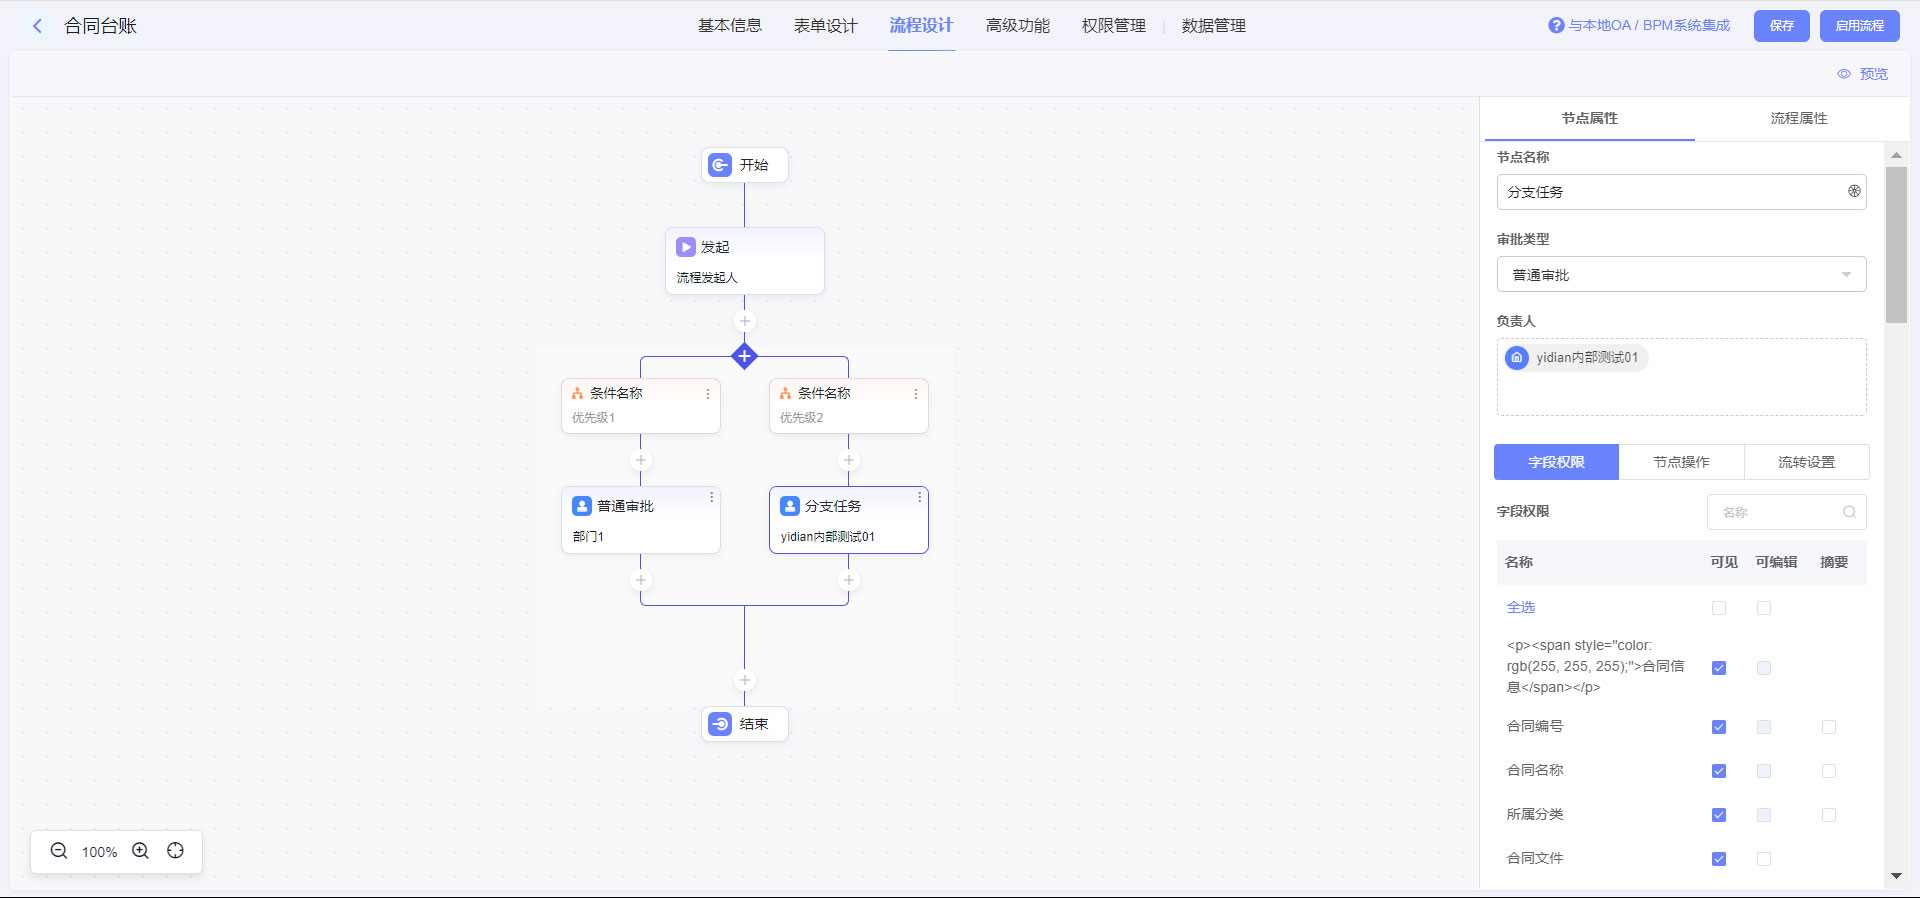Viewport: 1920px width, 898px height.
Task: Click the back arrow beside 合同台账
Action: tap(38, 26)
